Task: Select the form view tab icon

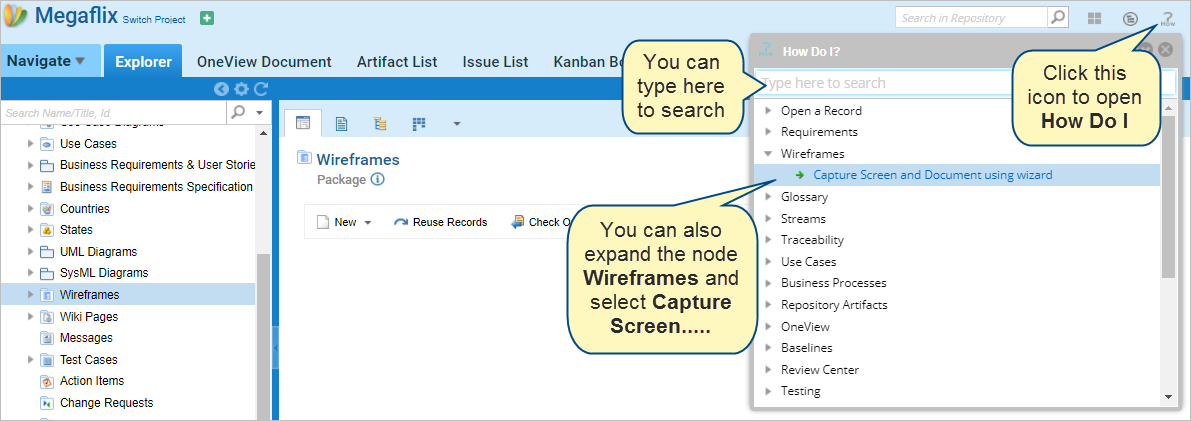Action: coord(302,123)
